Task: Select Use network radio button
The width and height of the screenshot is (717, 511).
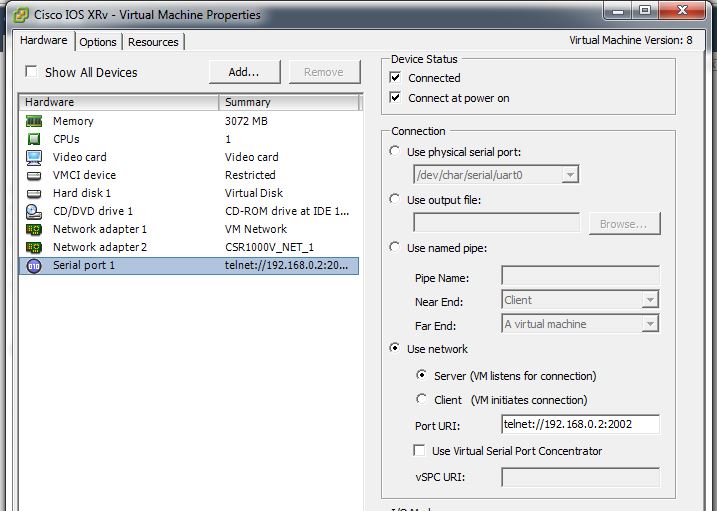Action: point(394,348)
